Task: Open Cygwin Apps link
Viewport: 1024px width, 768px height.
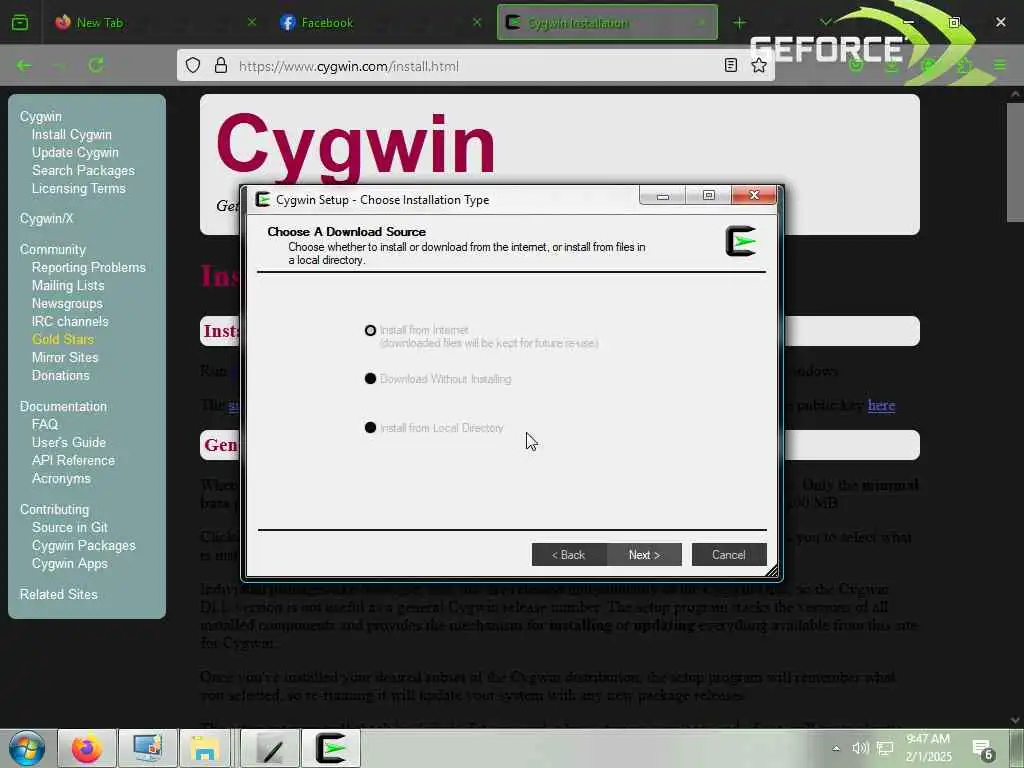Action: click(70, 563)
